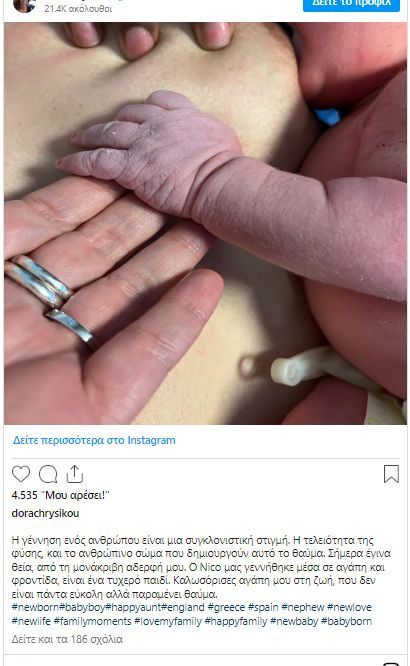Click the #newborn hashtag
This screenshot has width=410, height=666.
(x=35, y=607)
